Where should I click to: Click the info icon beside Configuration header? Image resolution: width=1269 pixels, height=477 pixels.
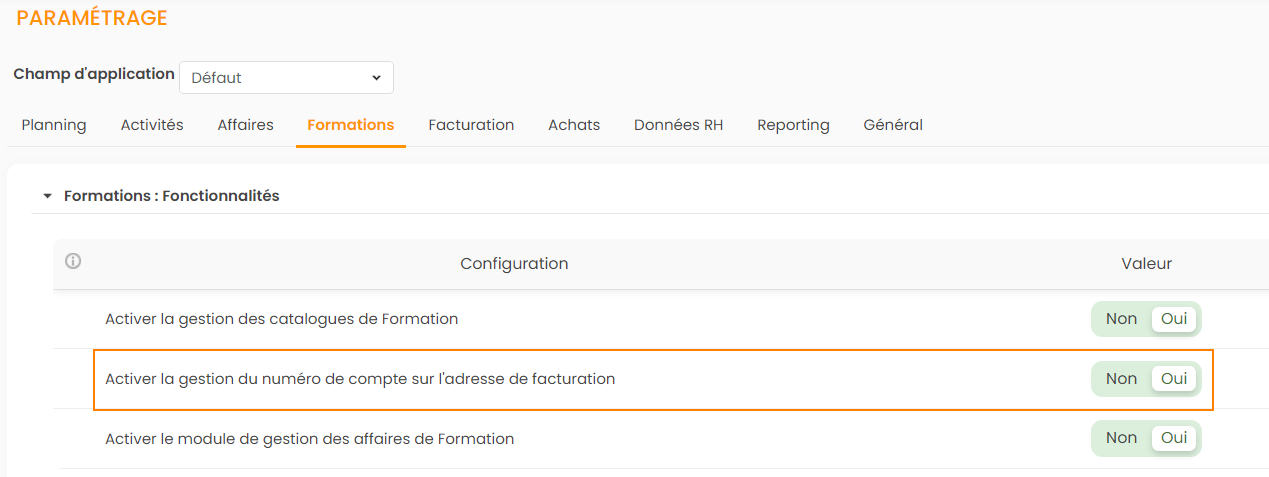click(73, 262)
